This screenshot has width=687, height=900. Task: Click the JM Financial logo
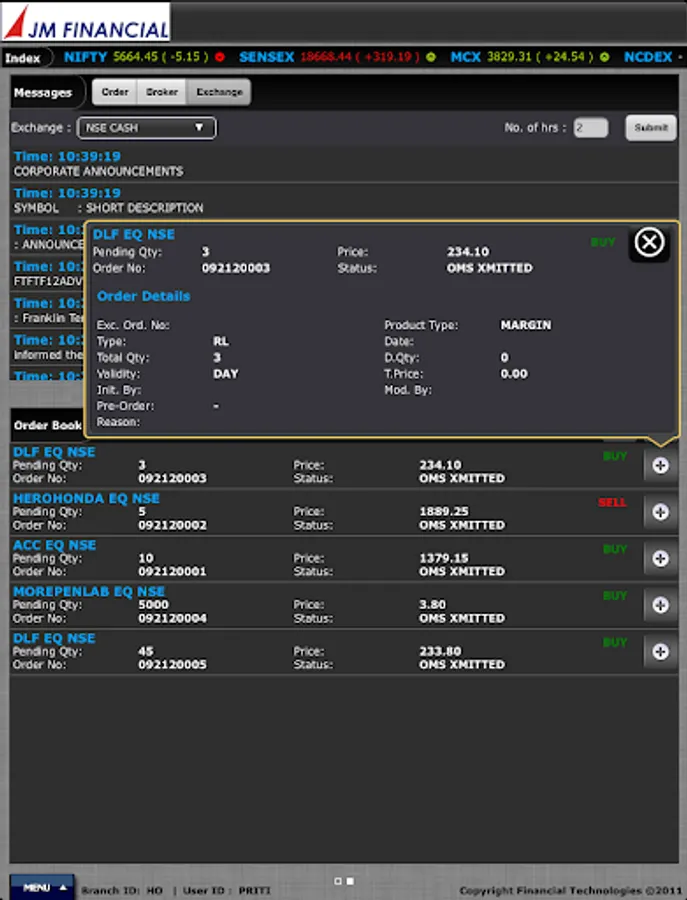86,22
